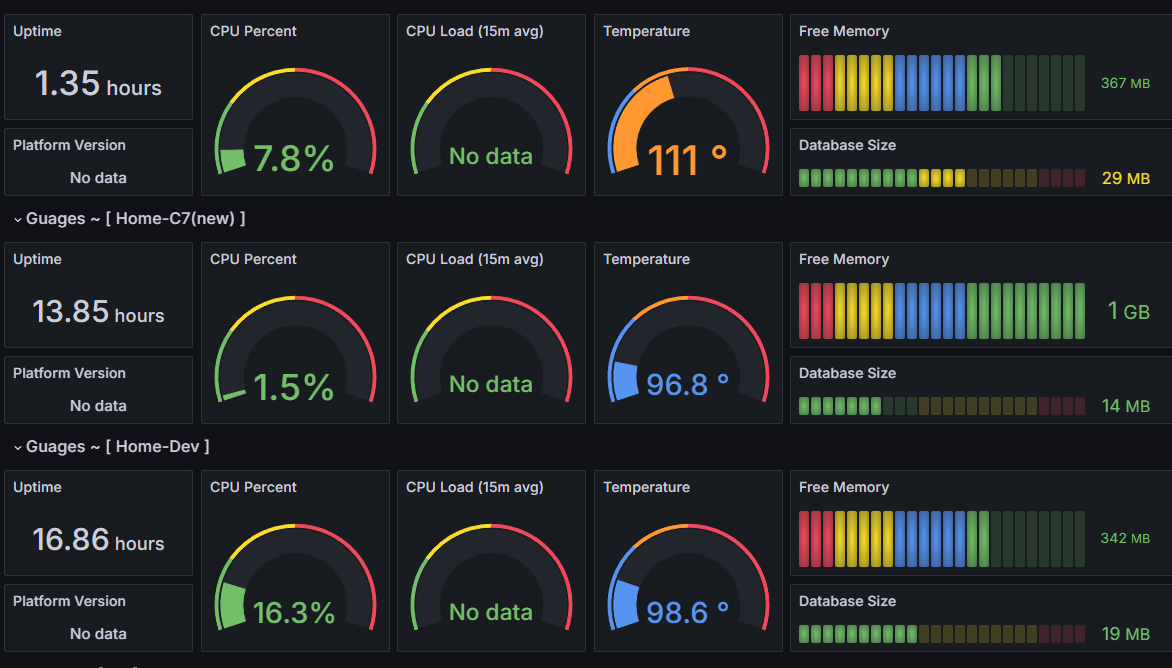Click the 1 GB Free Memory bar

pyautogui.click(x=942, y=311)
